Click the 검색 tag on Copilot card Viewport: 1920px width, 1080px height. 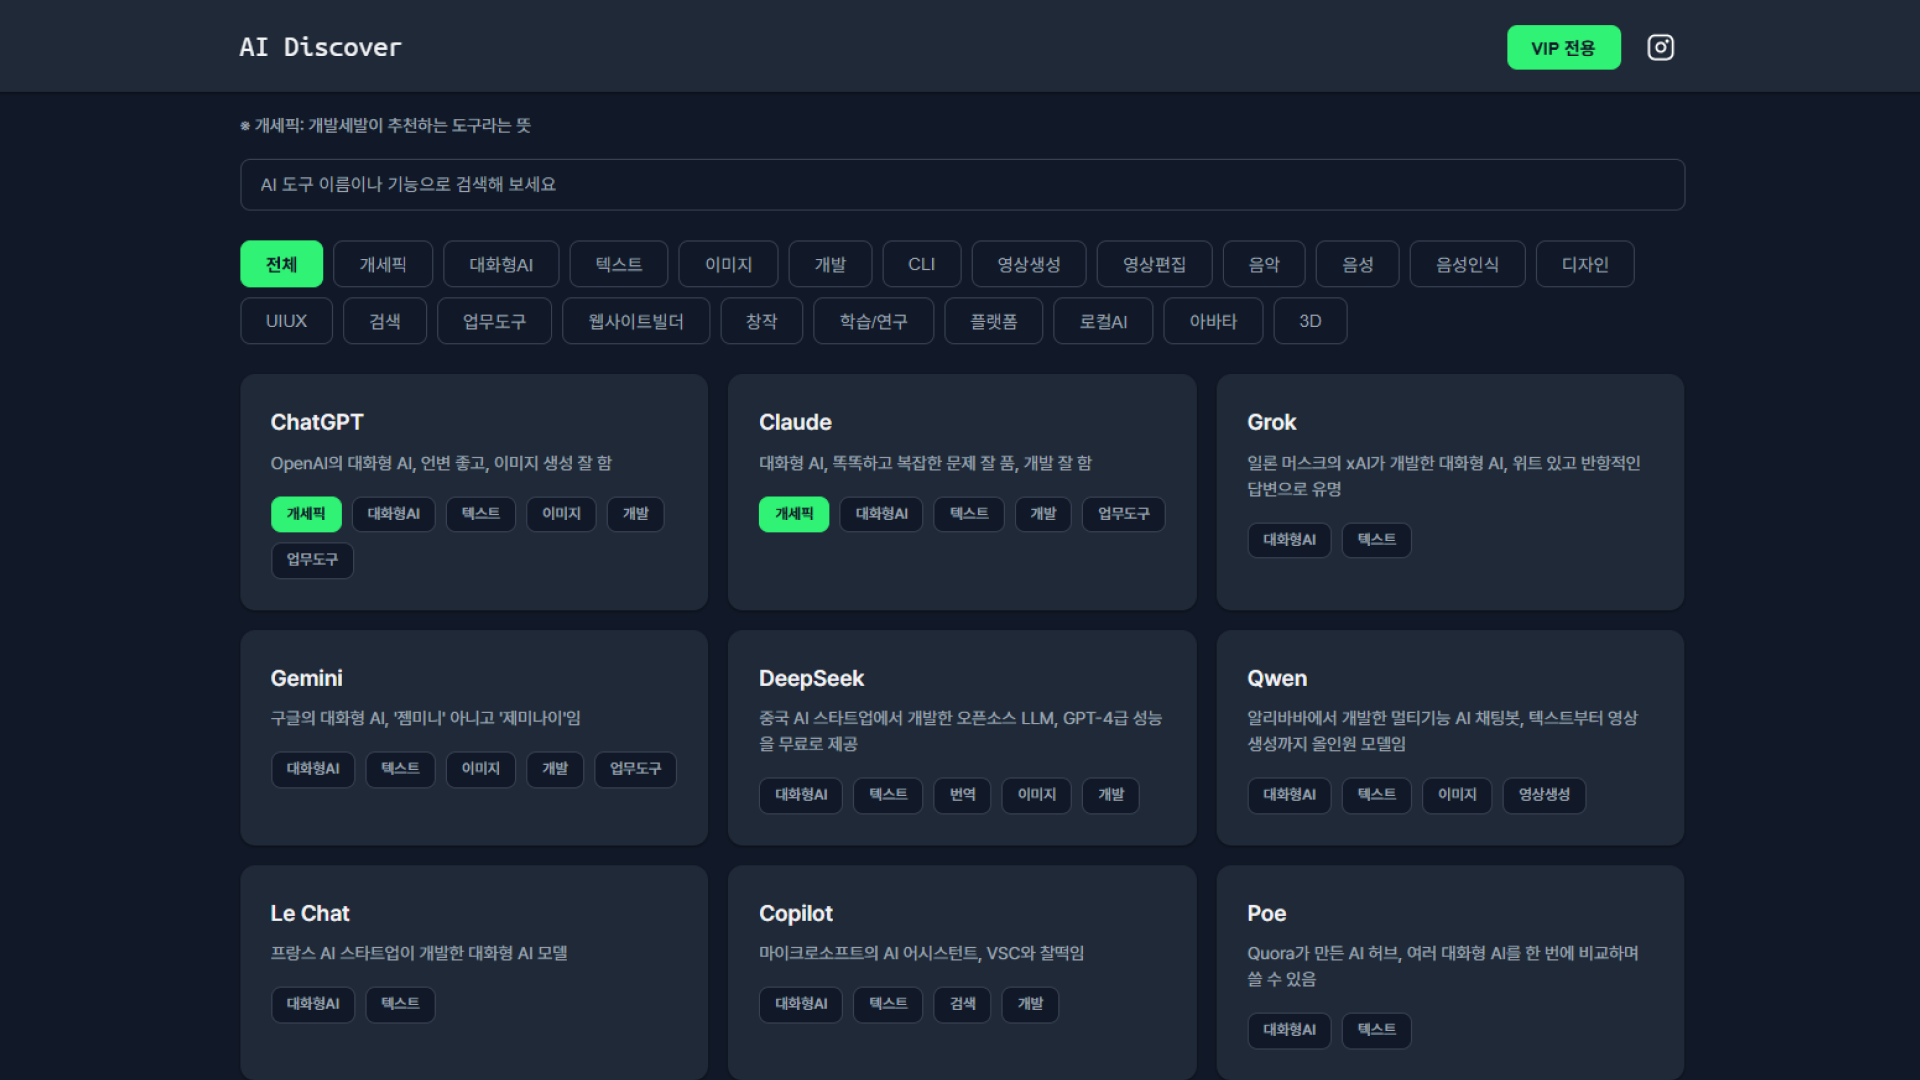coord(962,1004)
